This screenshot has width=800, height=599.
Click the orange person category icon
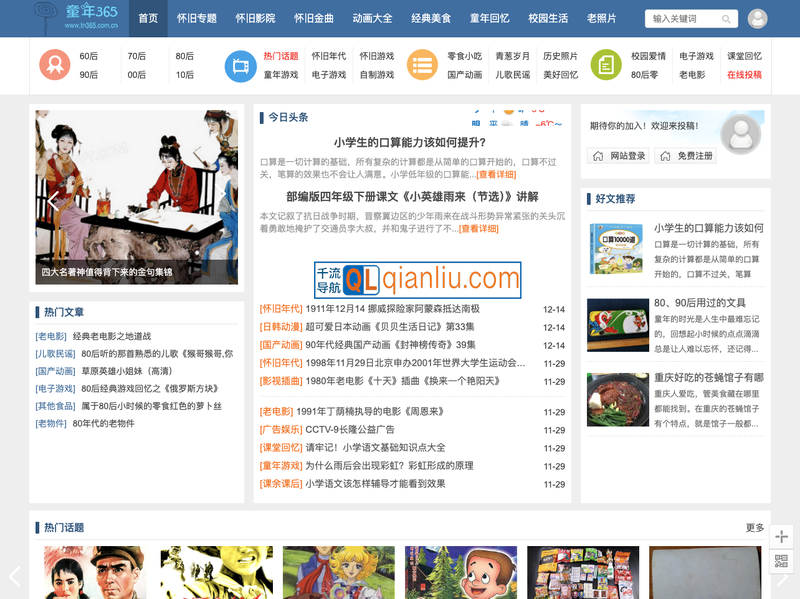54,64
